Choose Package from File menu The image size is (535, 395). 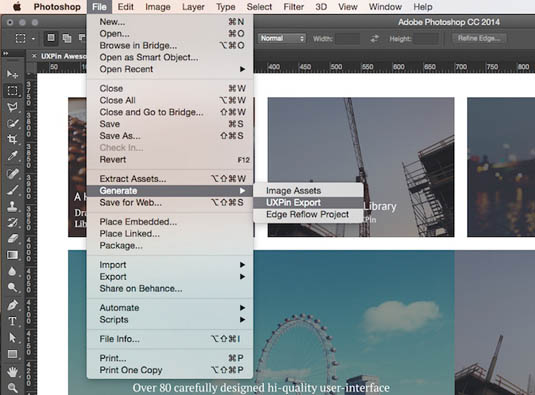point(170,246)
